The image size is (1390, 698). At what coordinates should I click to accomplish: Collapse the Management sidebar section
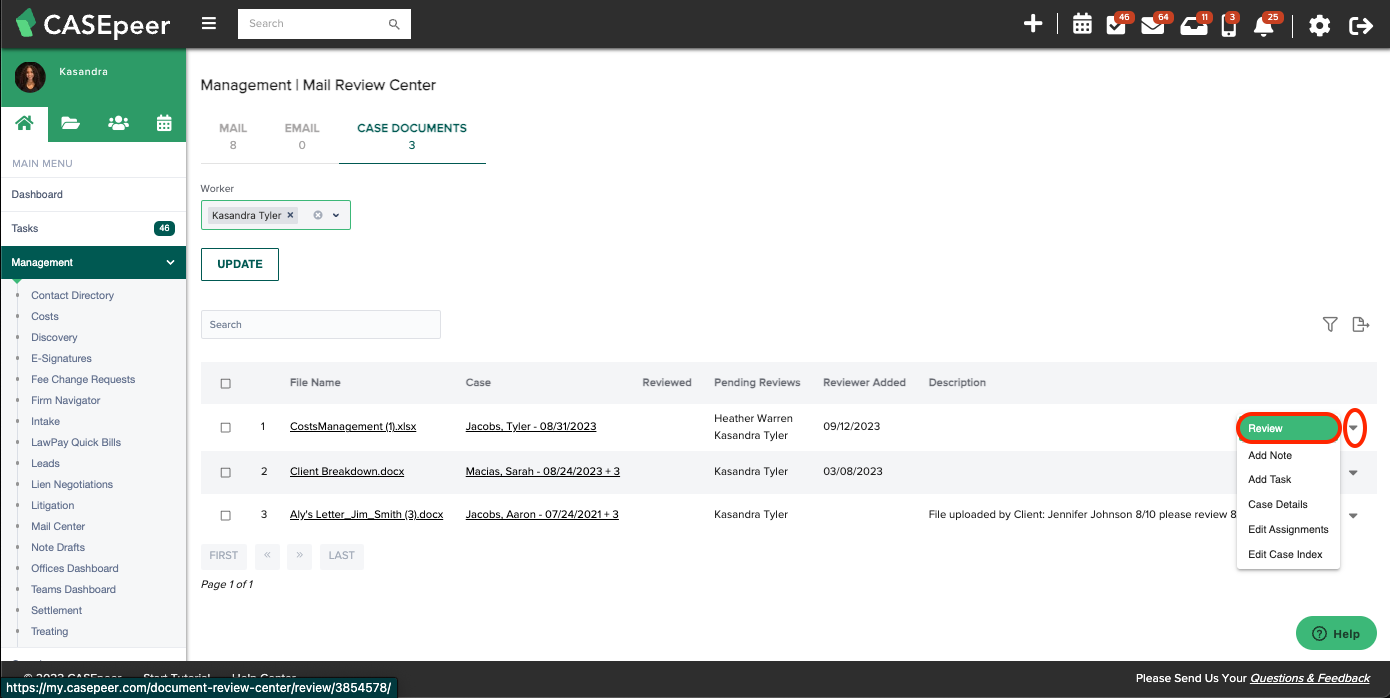click(x=170, y=262)
